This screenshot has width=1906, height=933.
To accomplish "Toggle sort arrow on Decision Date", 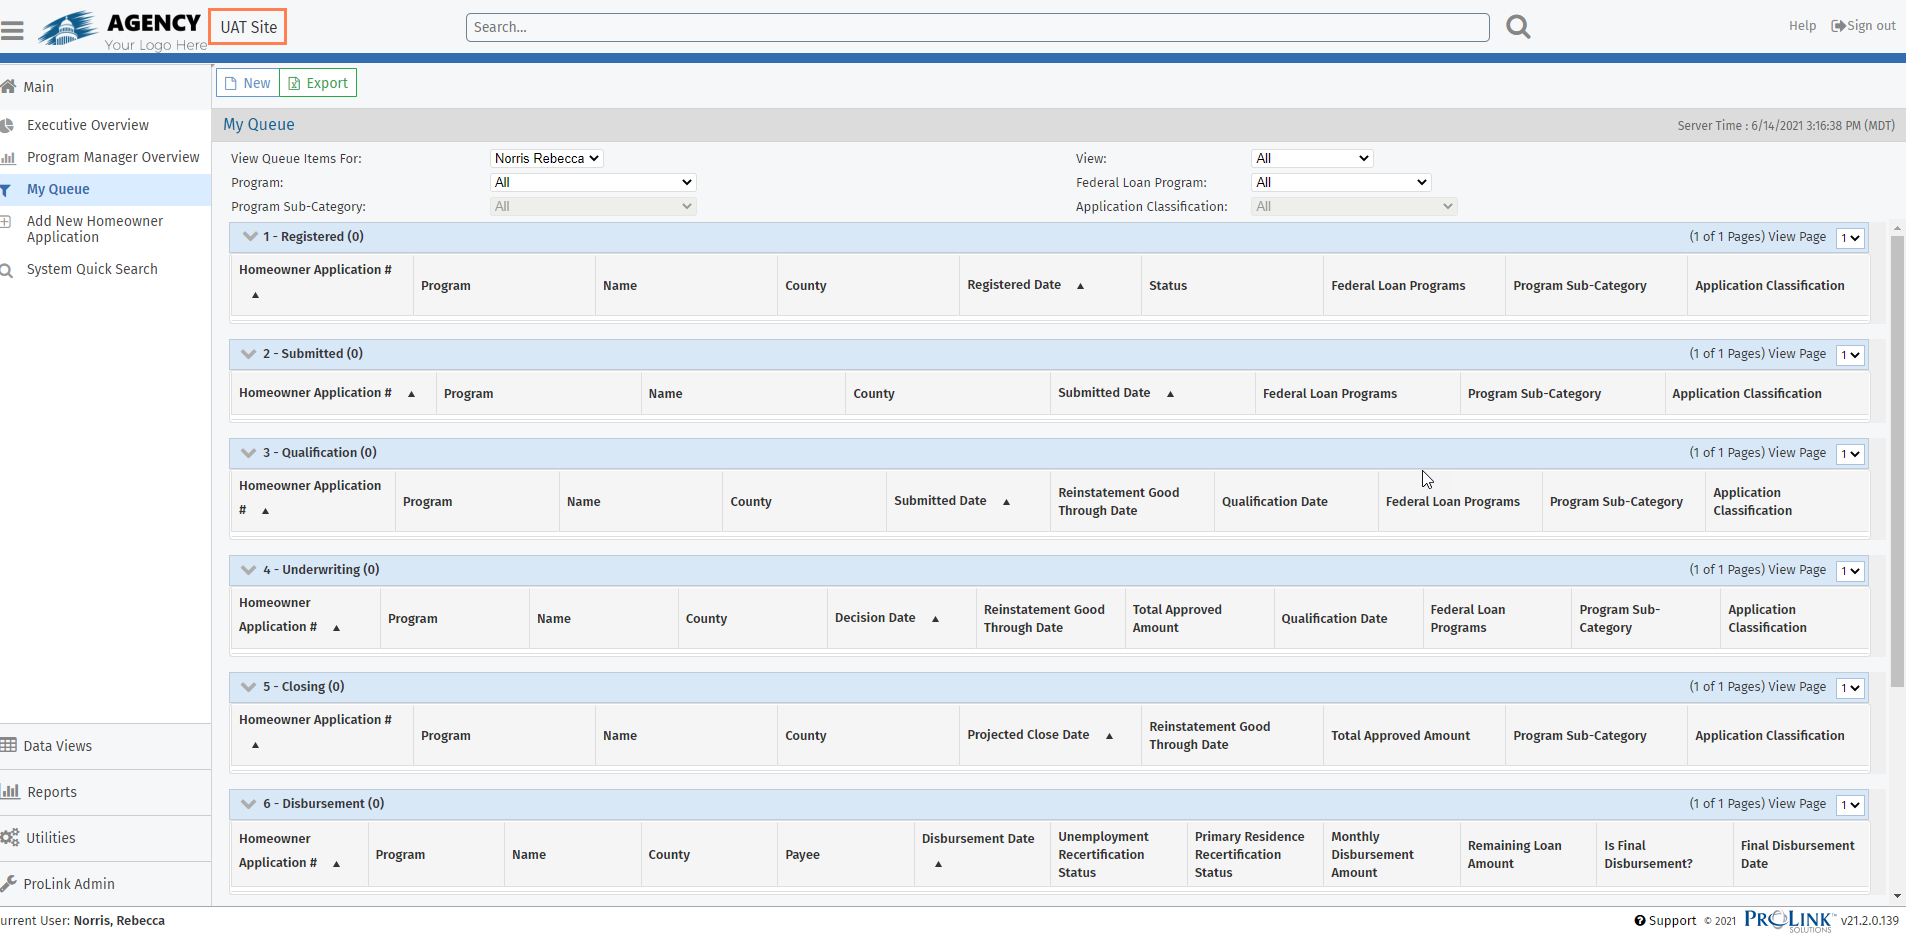I will (x=935, y=619).
